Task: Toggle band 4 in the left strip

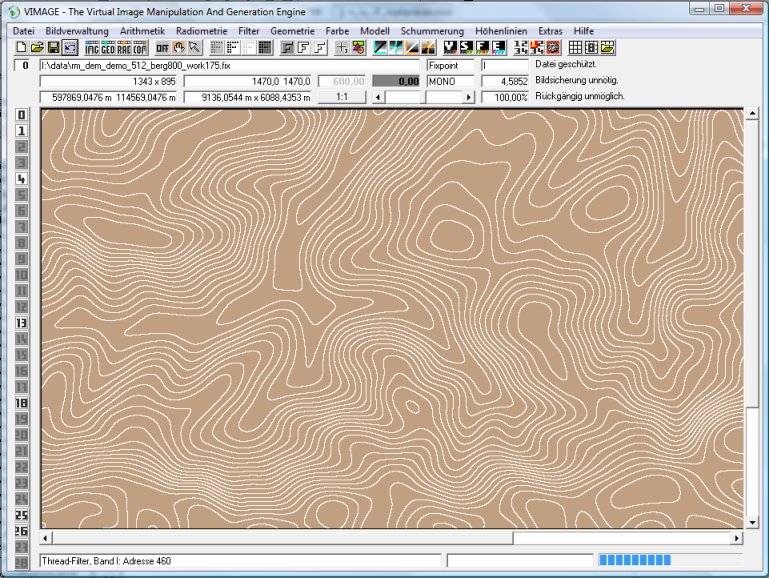Action: 21,179
